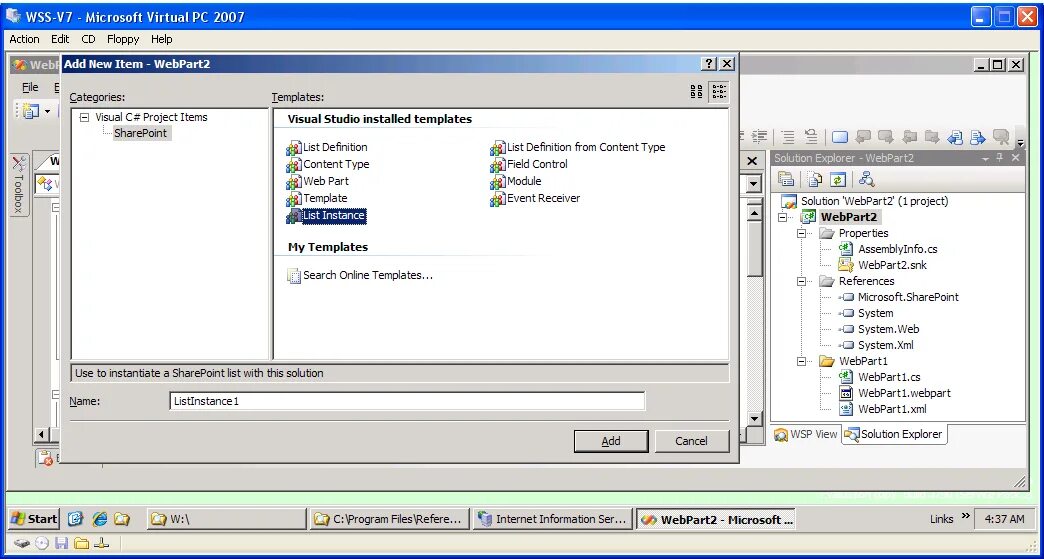Collapse Visual C# Project Items category
Screen dimensions: 1044x559
point(84,118)
